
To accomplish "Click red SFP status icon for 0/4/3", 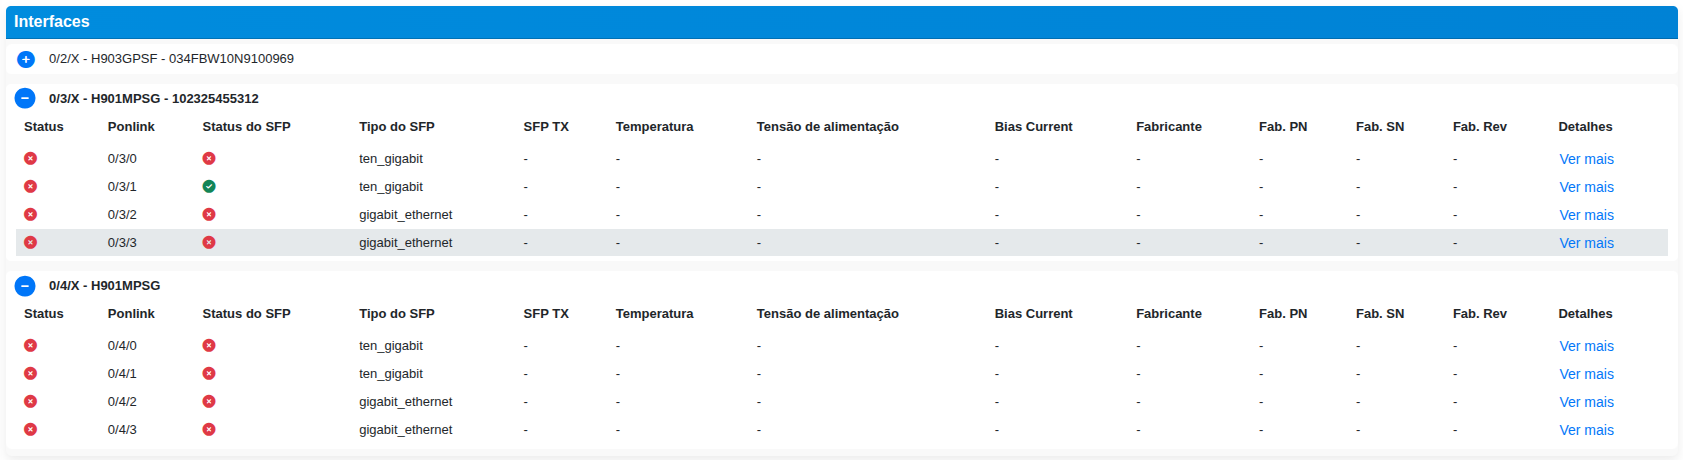I will [209, 430].
